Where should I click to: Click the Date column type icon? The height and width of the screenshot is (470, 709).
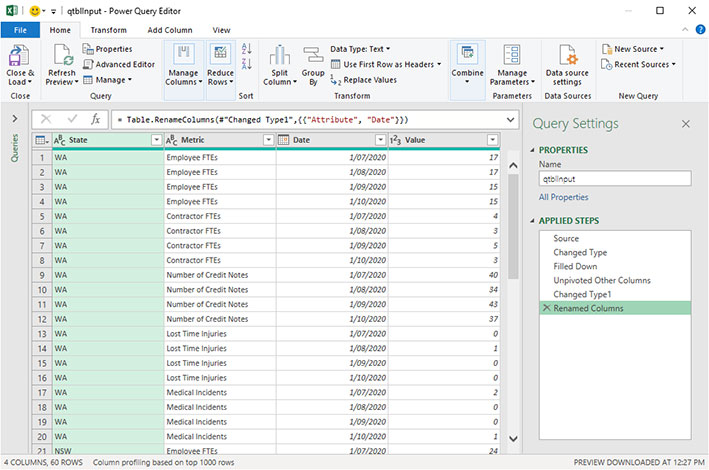pyautogui.click(x=284, y=140)
